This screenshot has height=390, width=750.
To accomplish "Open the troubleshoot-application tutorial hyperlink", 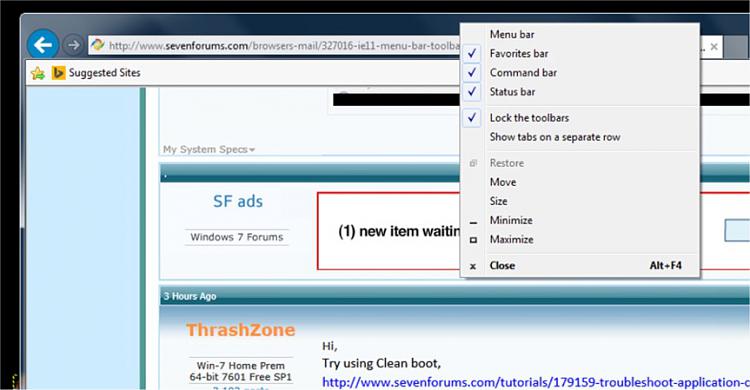I will [x=536, y=382].
